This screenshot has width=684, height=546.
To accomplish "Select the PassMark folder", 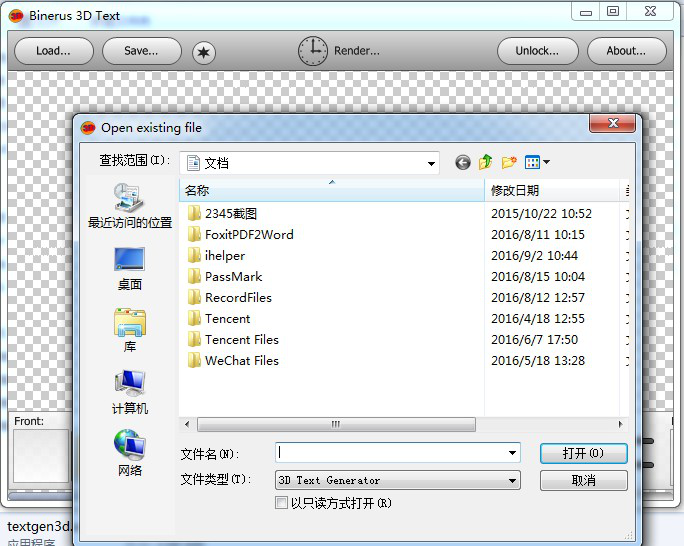I will [x=225, y=276].
